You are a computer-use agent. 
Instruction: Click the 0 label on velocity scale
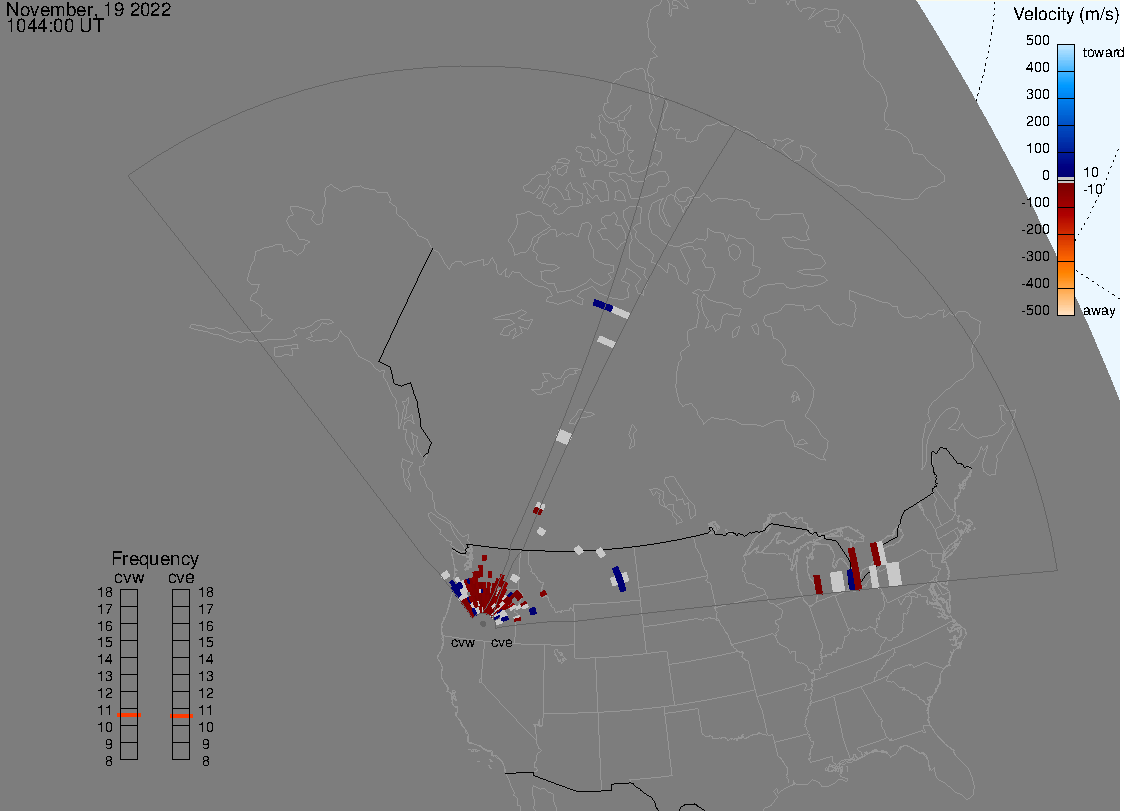coord(1046,176)
